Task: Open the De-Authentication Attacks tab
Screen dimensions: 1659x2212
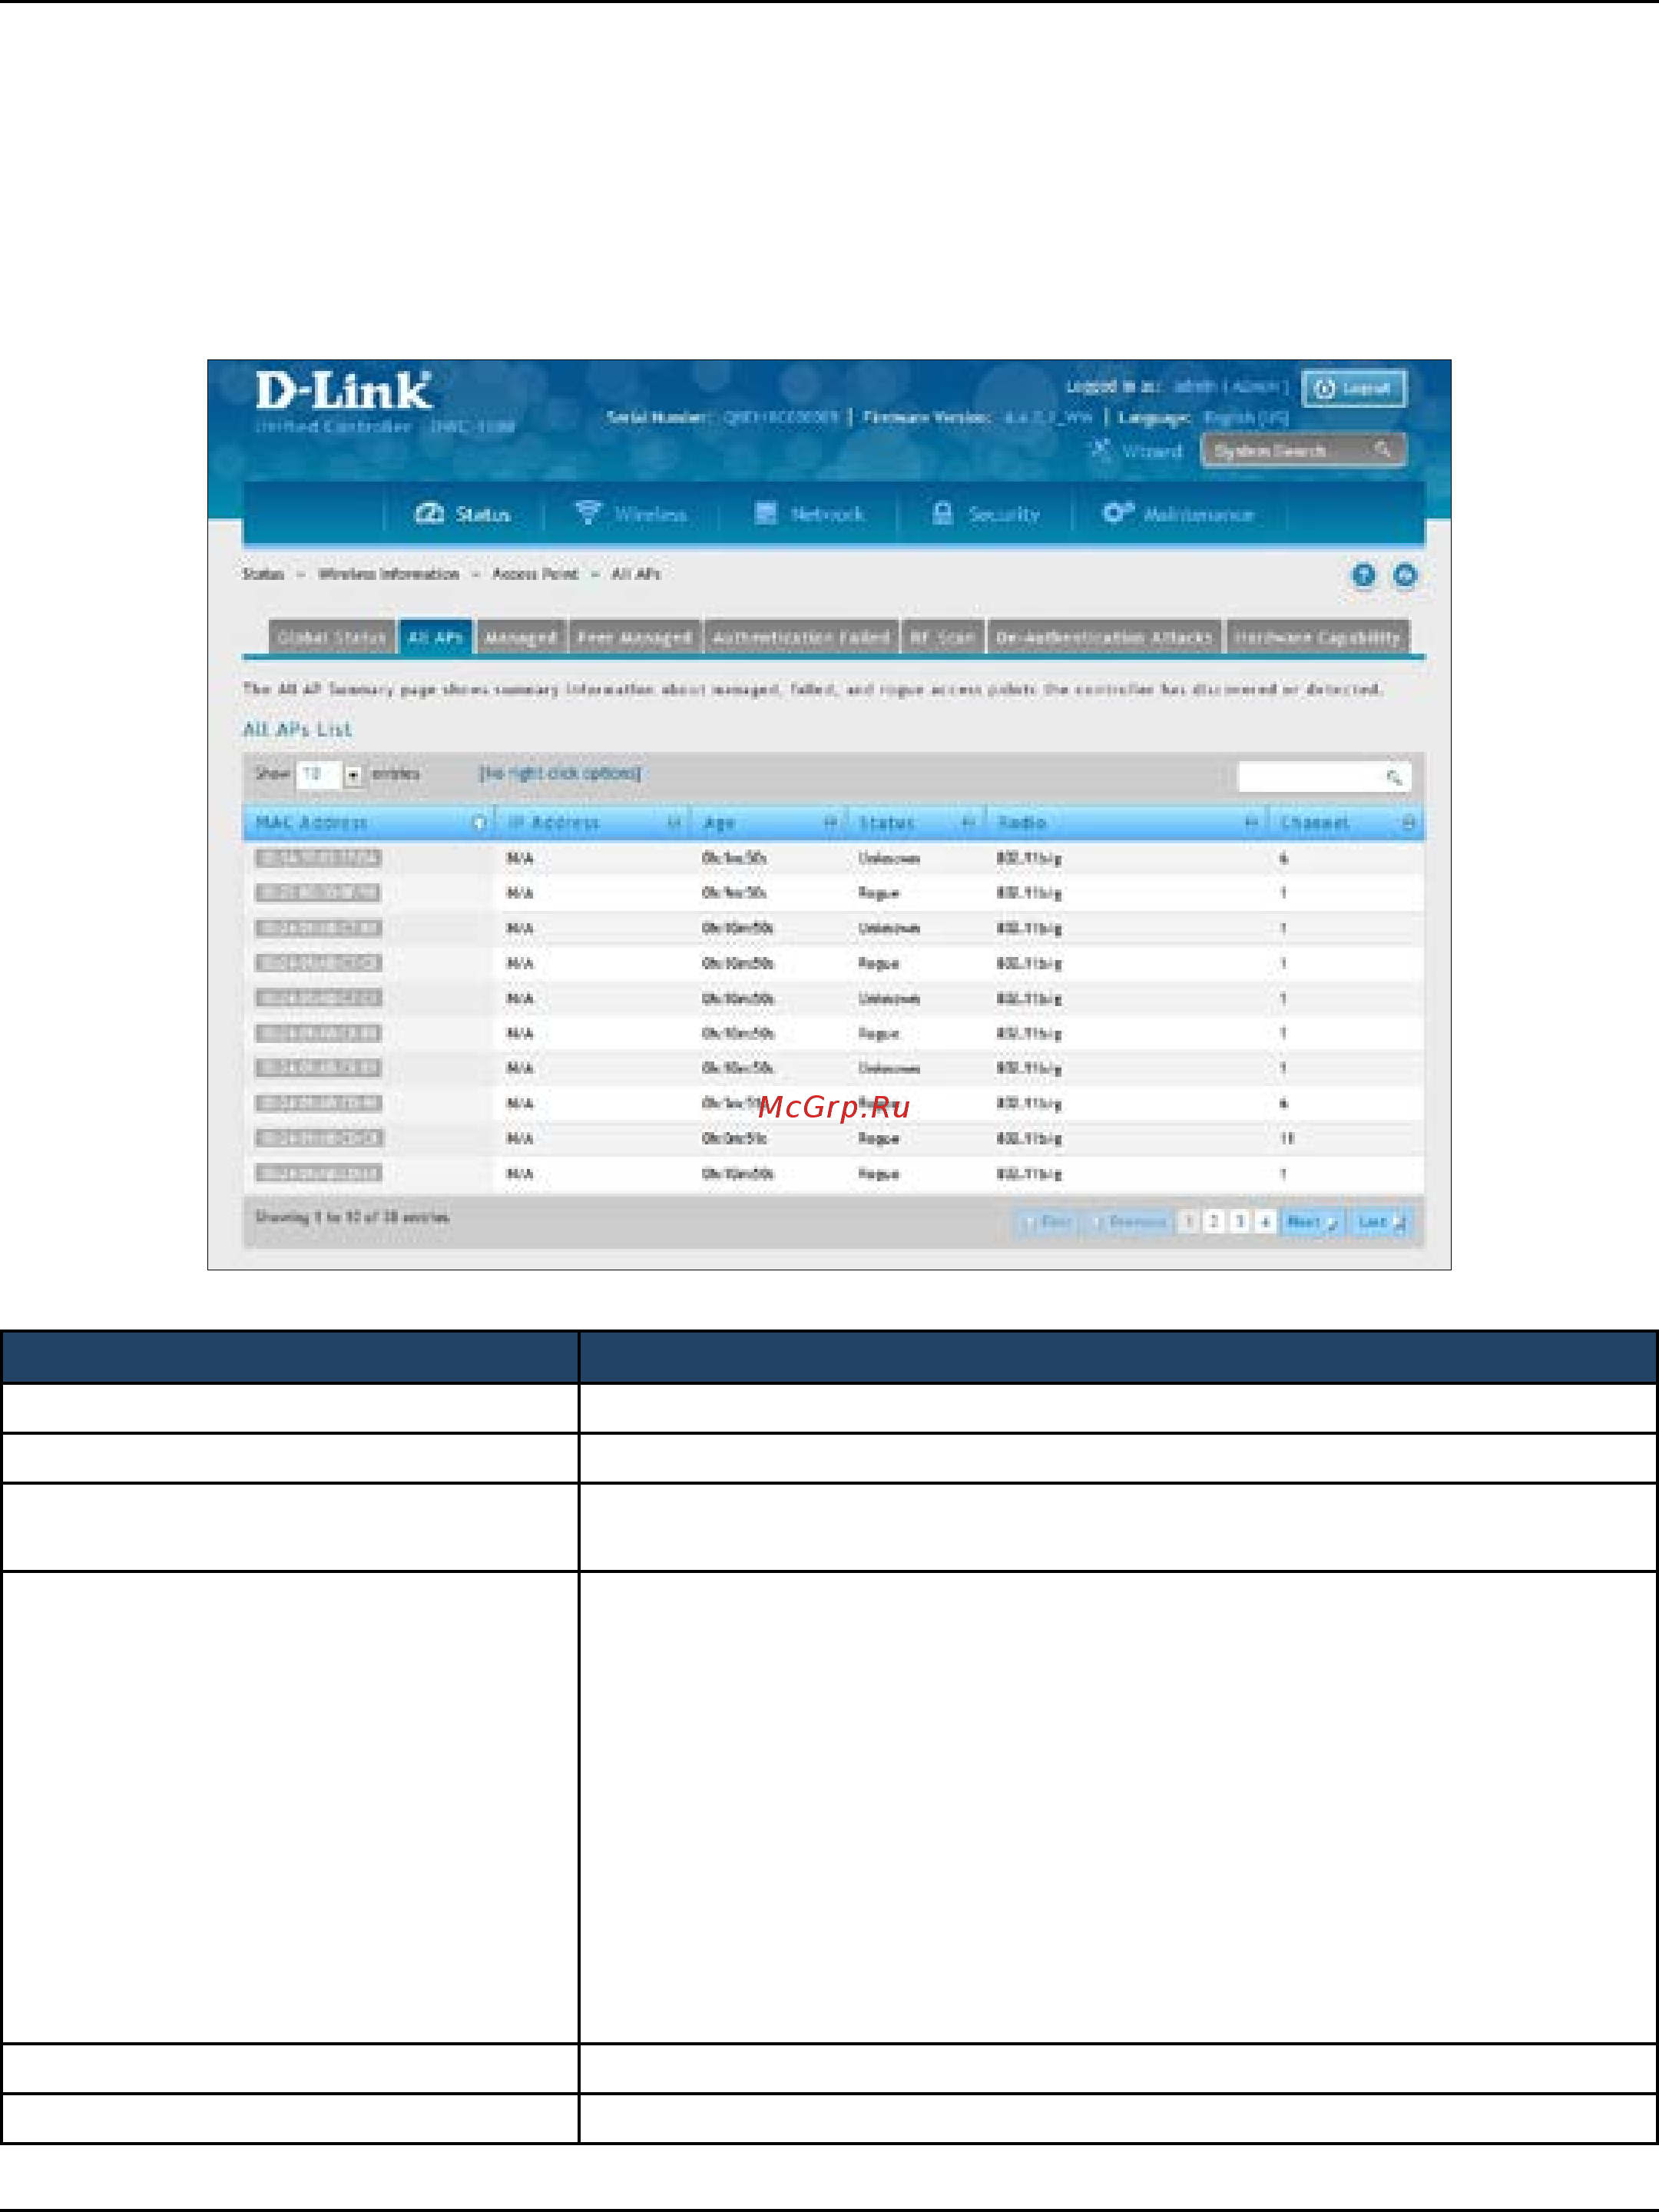Action: (1104, 637)
